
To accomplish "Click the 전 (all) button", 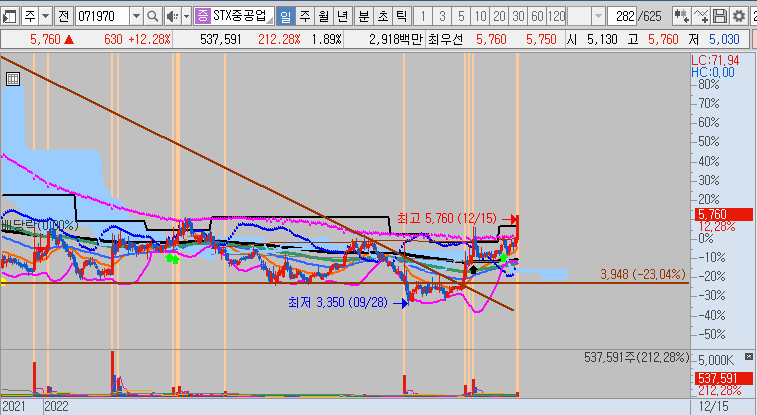I will [64, 16].
